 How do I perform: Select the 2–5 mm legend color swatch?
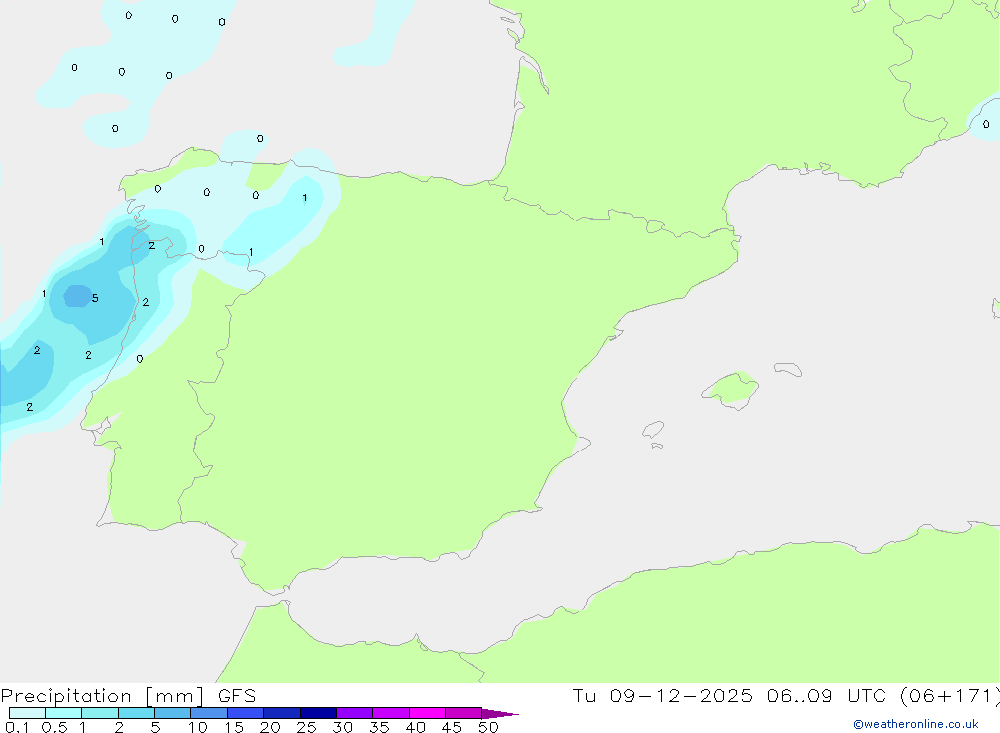(136, 713)
